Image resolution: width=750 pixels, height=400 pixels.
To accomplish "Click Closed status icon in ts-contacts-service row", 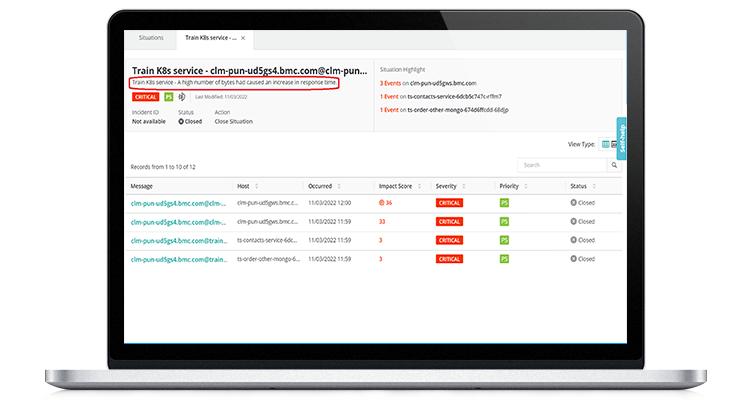I will [x=574, y=240].
